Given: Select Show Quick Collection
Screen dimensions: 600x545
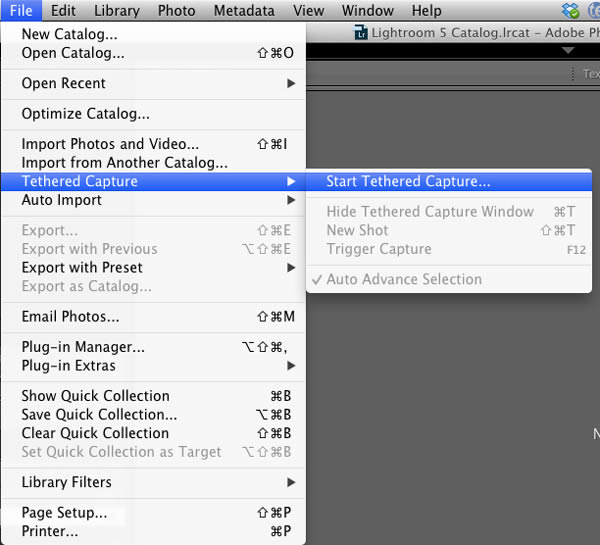Looking at the screenshot, I should pos(95,396).
